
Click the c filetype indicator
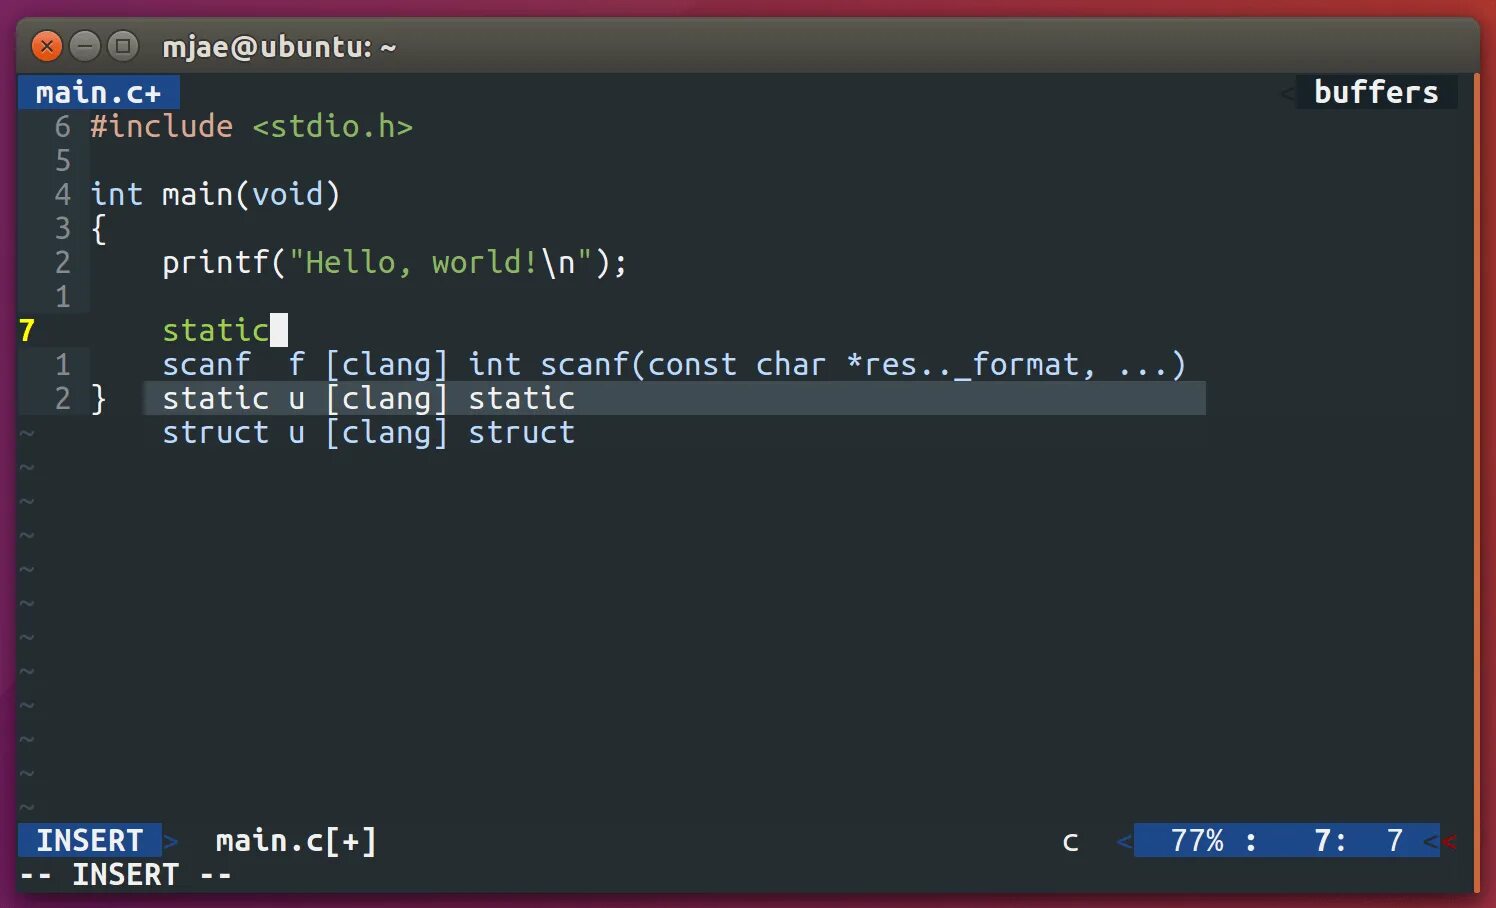click(1070, 842)
